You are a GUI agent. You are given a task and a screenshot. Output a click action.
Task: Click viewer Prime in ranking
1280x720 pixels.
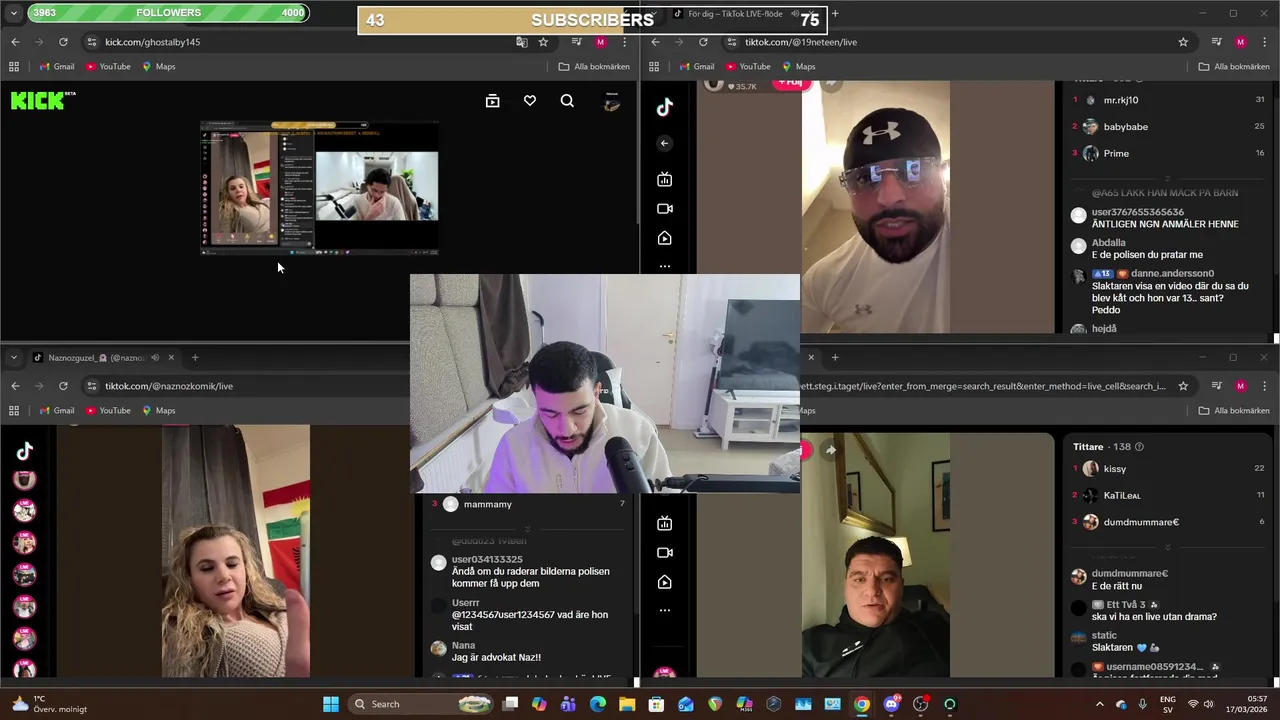tap(1116, 153)
